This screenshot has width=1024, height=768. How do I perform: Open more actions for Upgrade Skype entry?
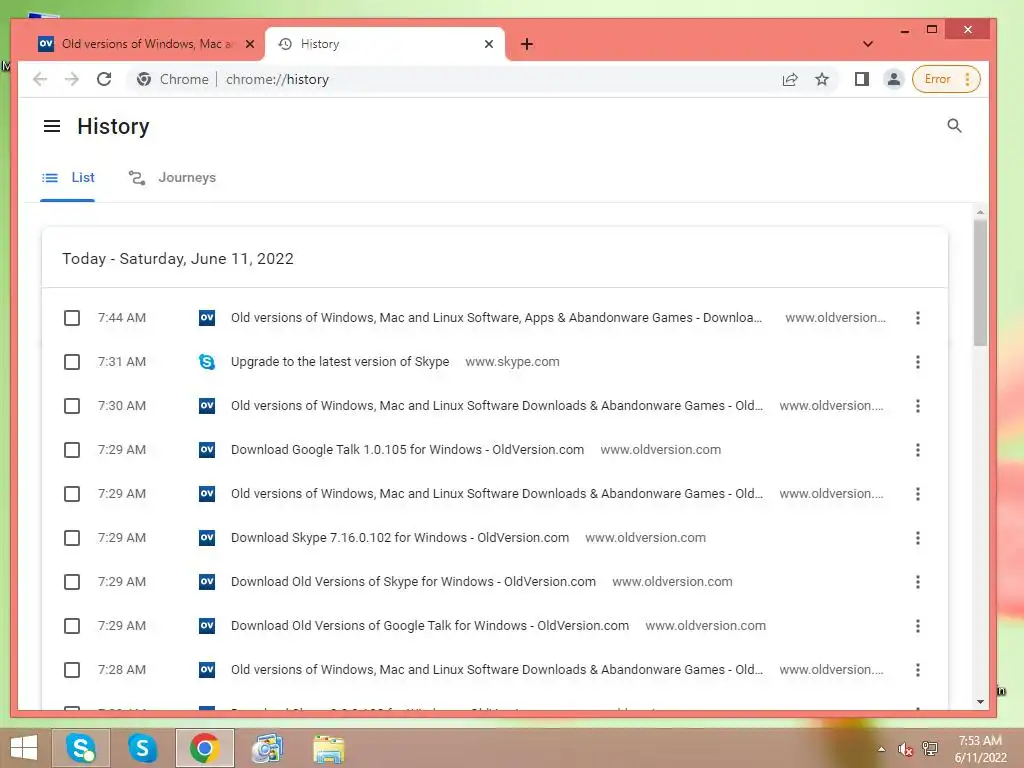tap(918, 362)
